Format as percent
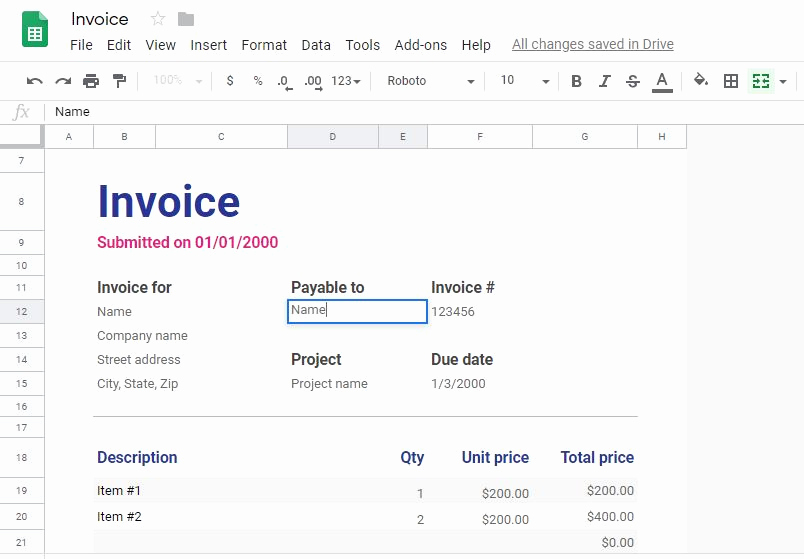Viewport: 804px width, 559px height. click(x=258, y=81)
